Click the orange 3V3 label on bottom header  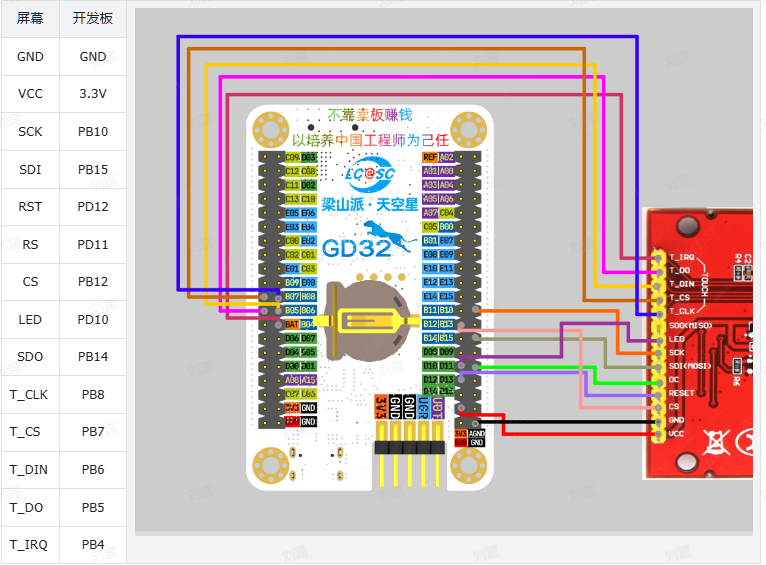click(381, 407)
